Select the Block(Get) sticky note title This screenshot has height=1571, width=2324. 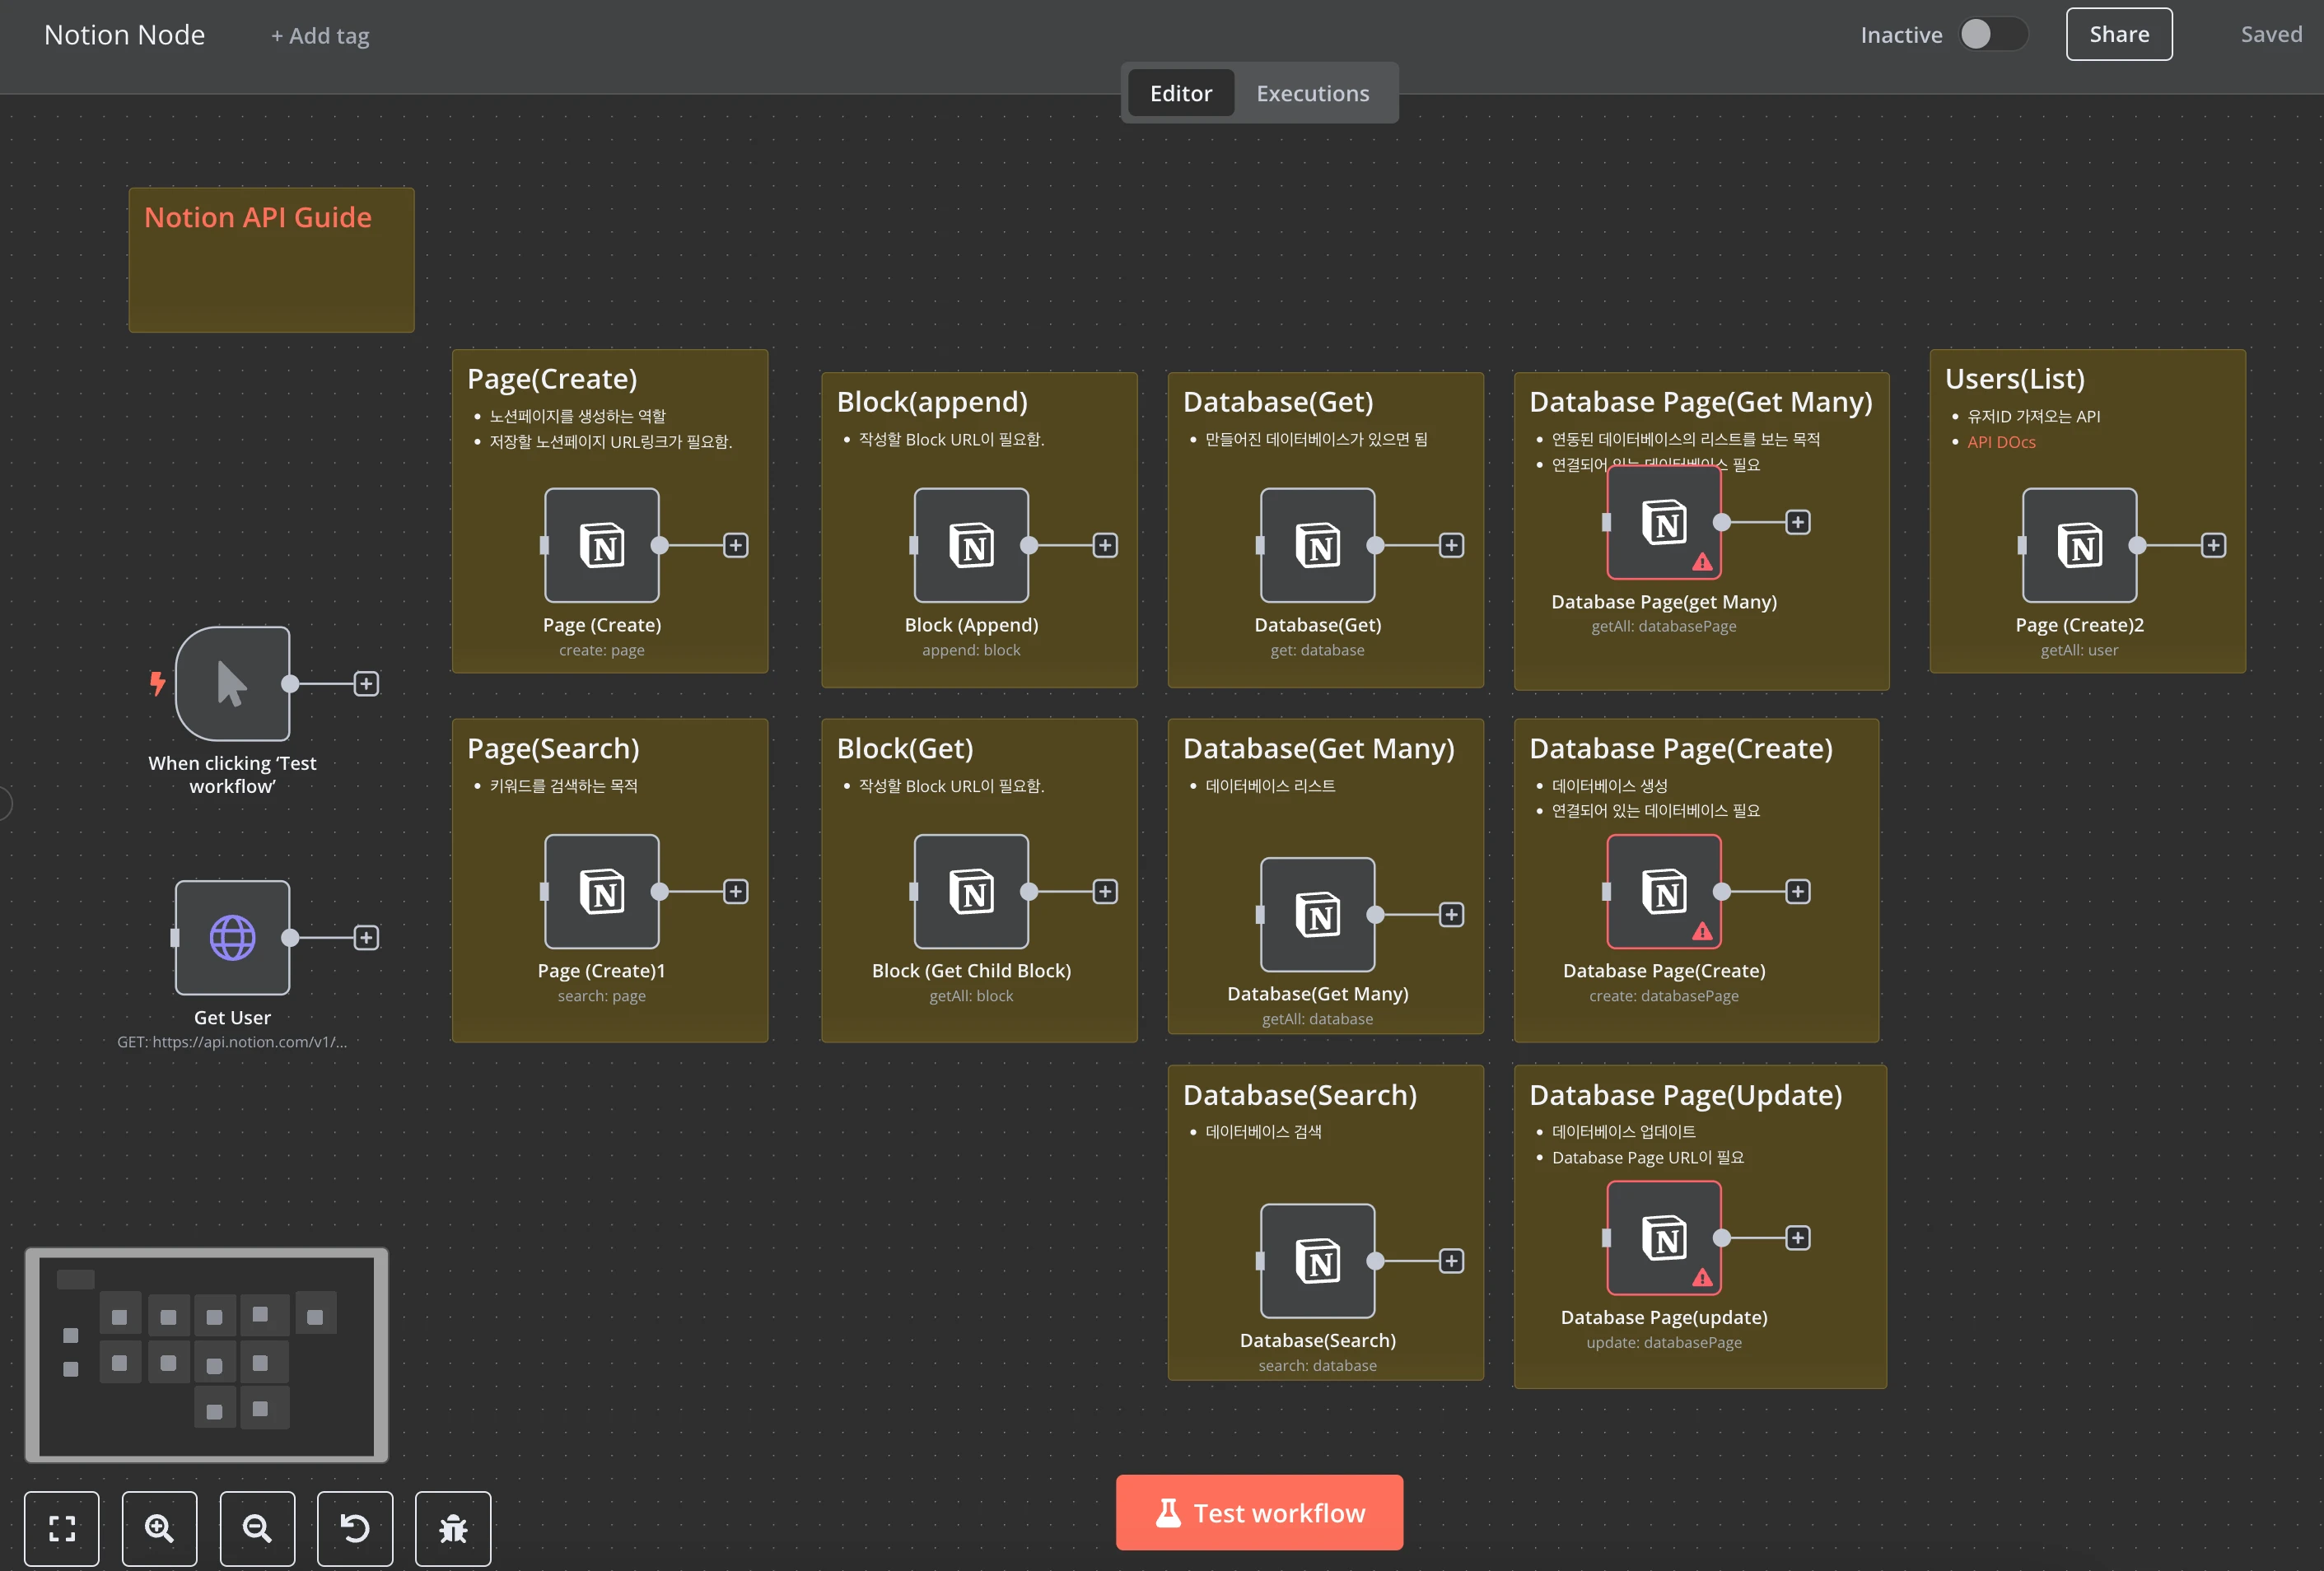(x=904, y=748)
